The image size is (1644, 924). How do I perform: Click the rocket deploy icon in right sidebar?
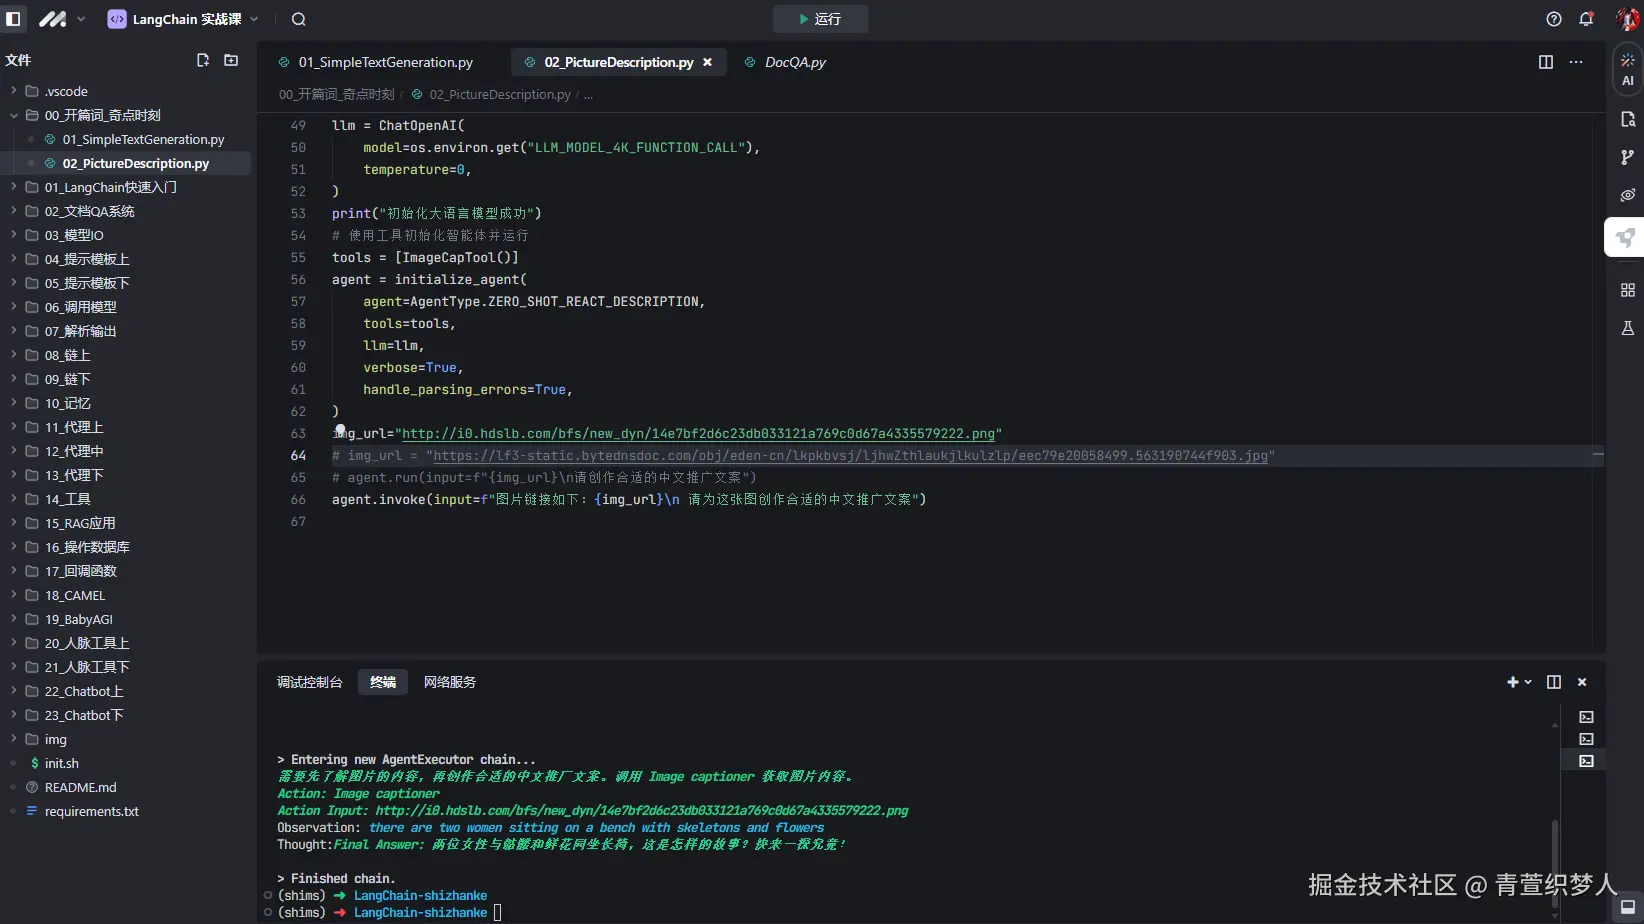(1626, 238)
